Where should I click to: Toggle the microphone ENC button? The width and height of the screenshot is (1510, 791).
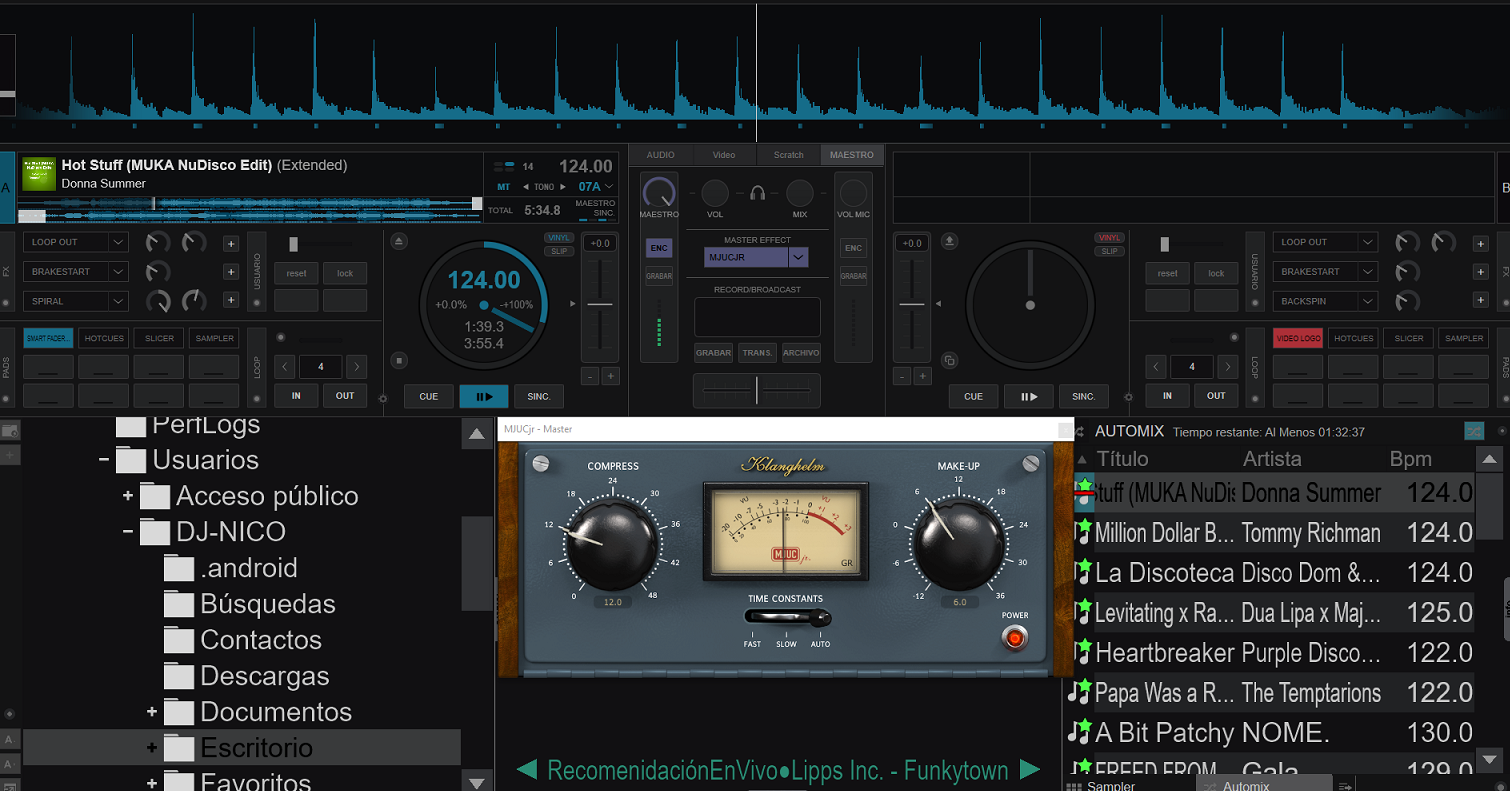click(853, 248)
